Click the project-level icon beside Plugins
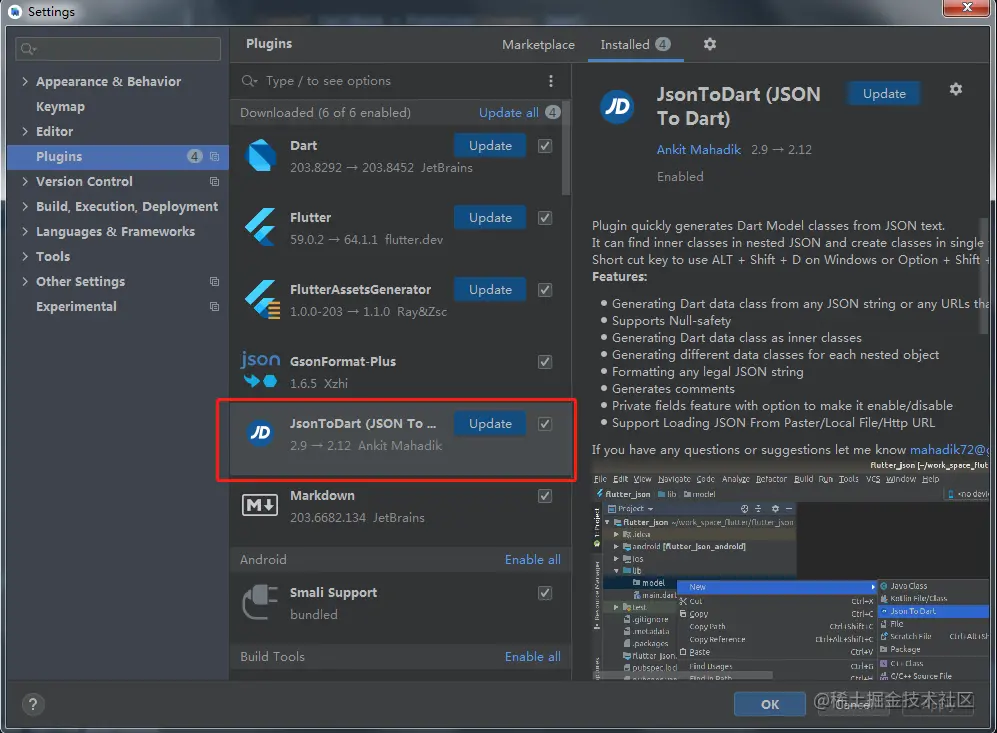 click(x=214, y=156)
